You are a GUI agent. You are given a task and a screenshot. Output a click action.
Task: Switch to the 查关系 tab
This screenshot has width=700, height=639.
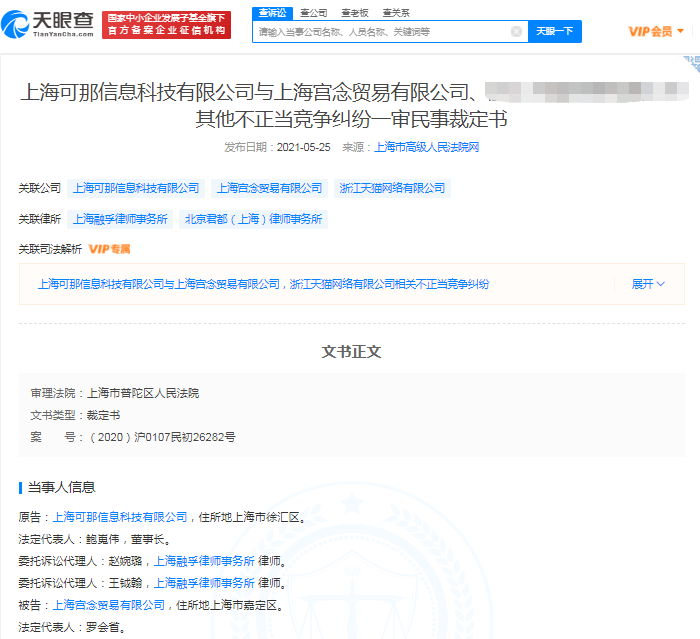pos(396,13)
